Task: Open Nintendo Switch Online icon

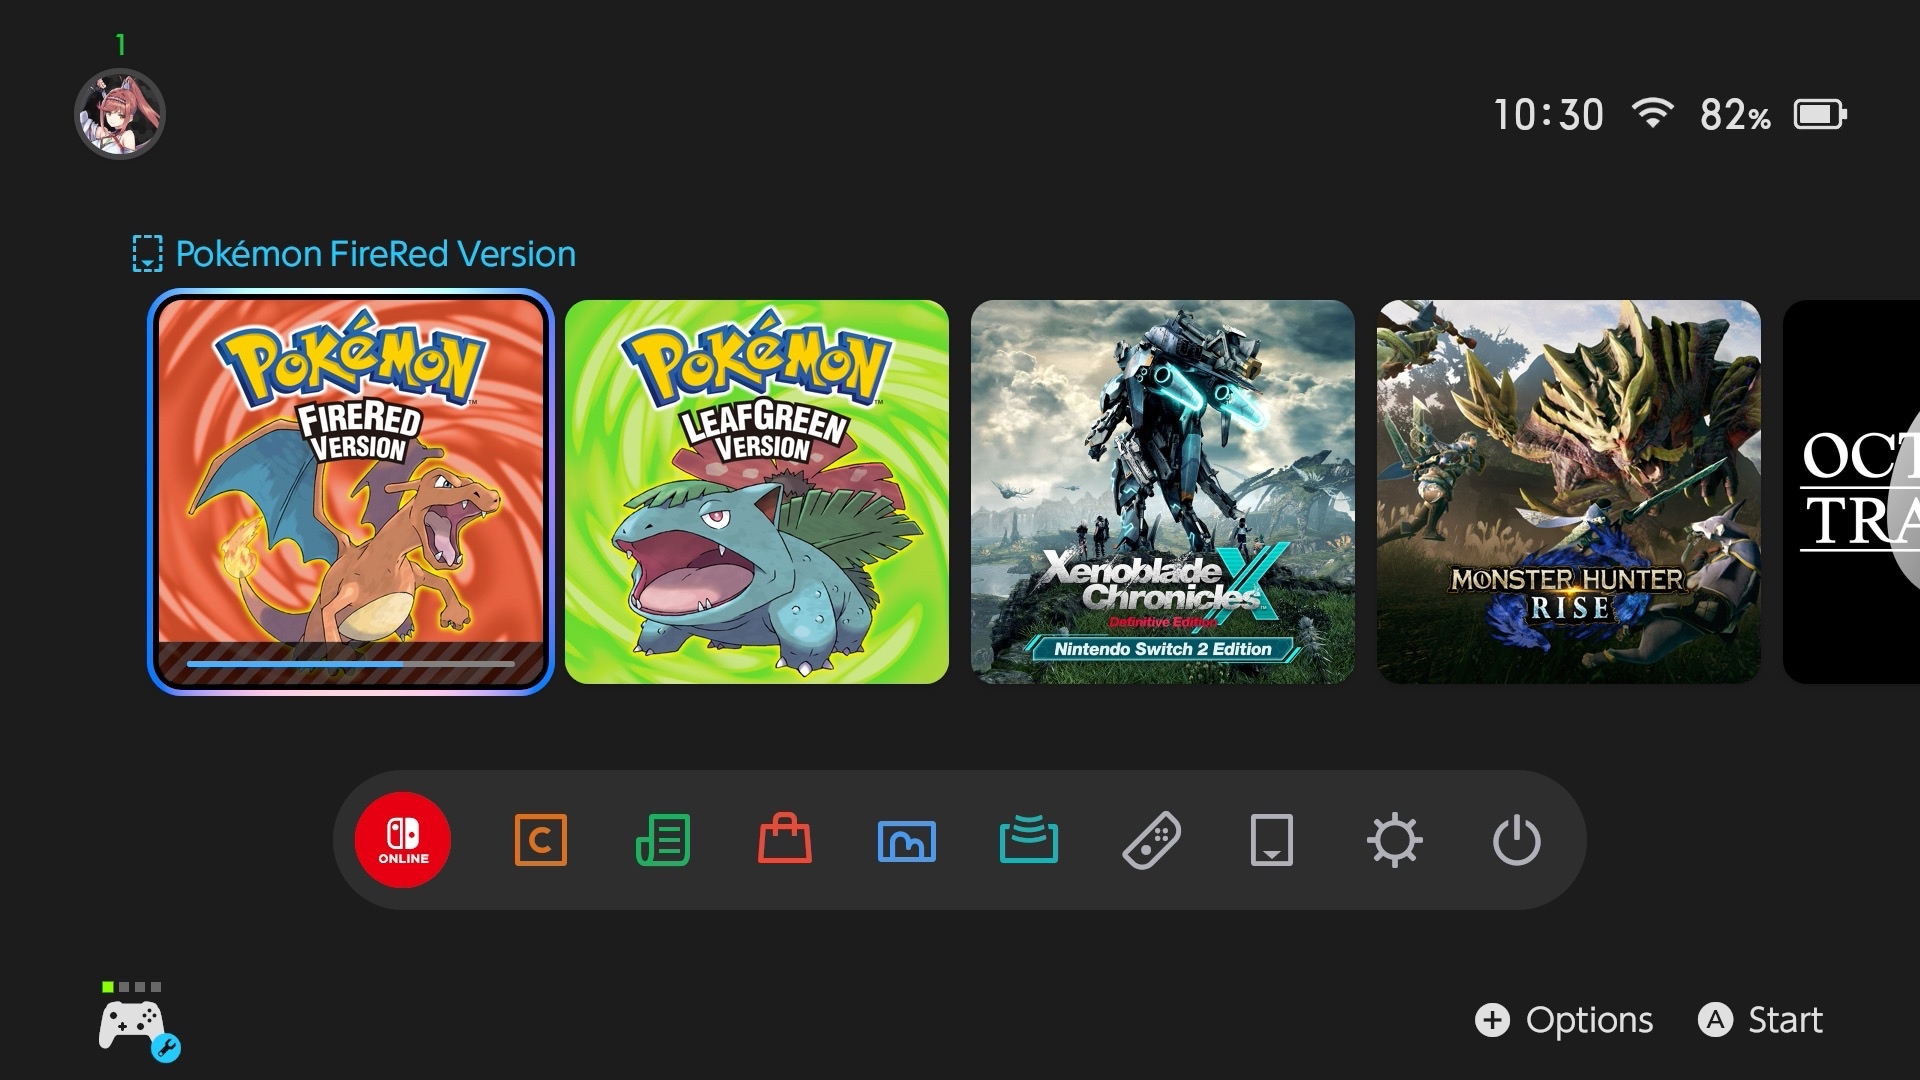Action: (403, 840)
